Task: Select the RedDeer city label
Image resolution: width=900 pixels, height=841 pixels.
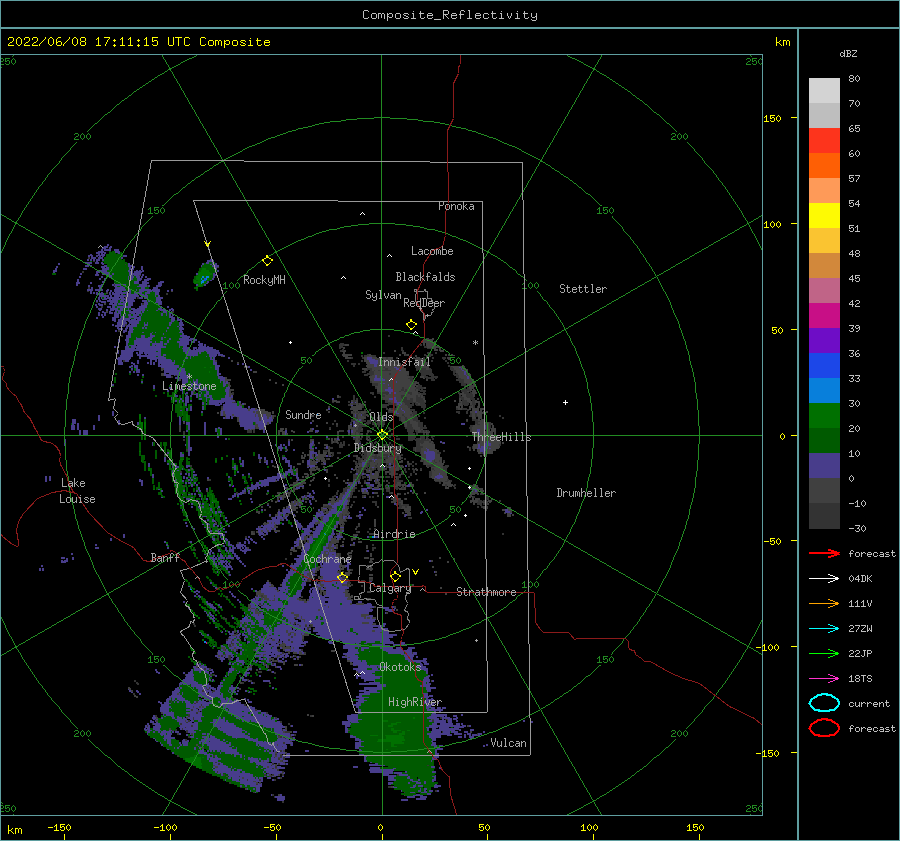Action: click(x=424, y=303)
